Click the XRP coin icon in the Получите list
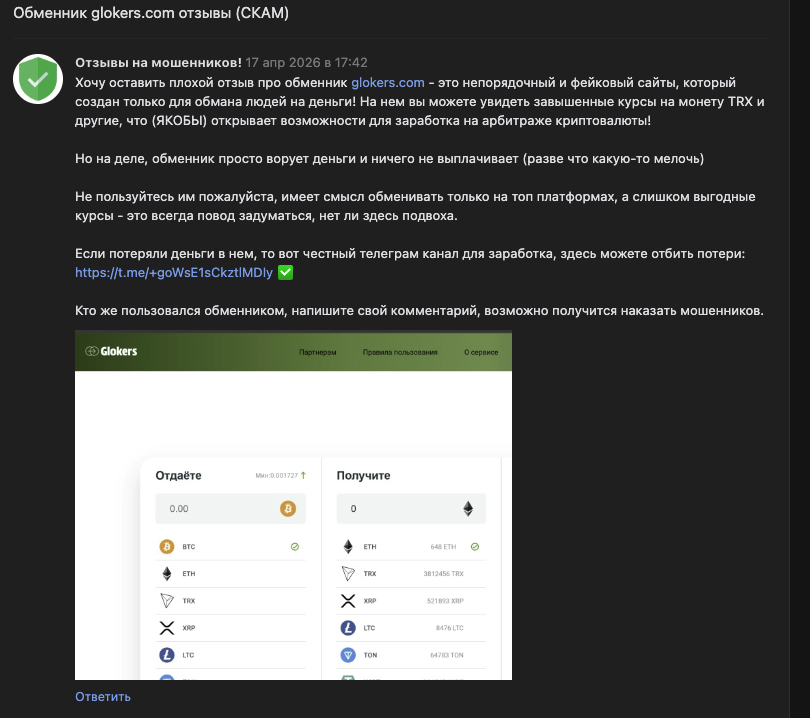 348,601
